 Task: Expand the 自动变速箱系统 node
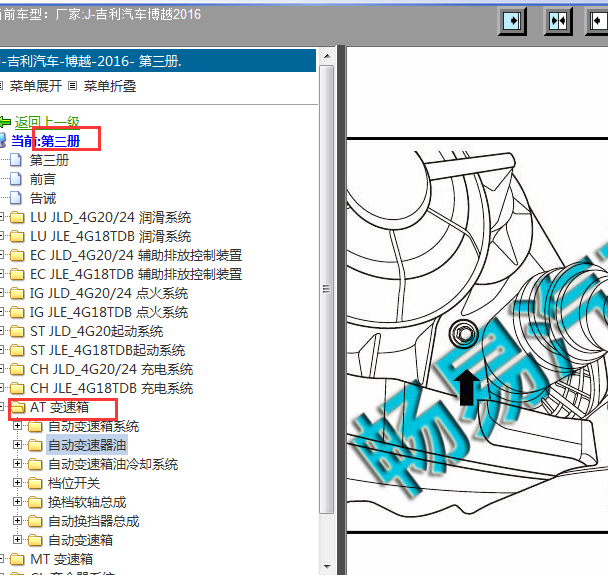tap(17, 426)
